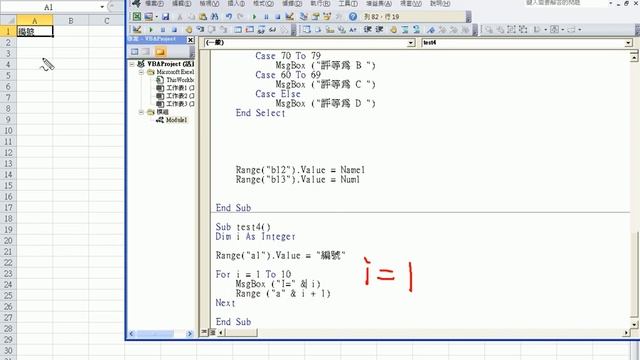Select Module1 in the project tree
Viewport: 640px width, 360px height.
point(176,120)
